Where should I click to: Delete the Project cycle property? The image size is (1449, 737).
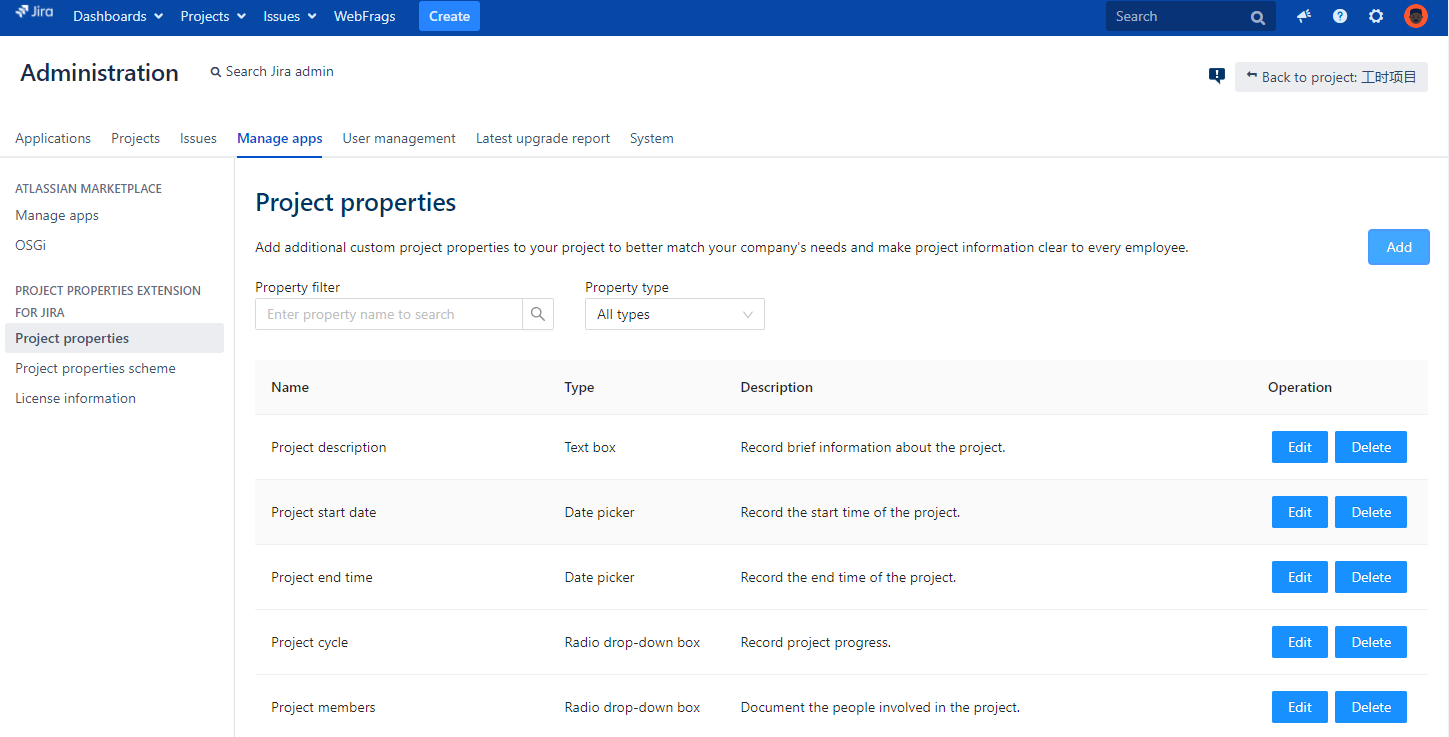[x=1371, y=642]
